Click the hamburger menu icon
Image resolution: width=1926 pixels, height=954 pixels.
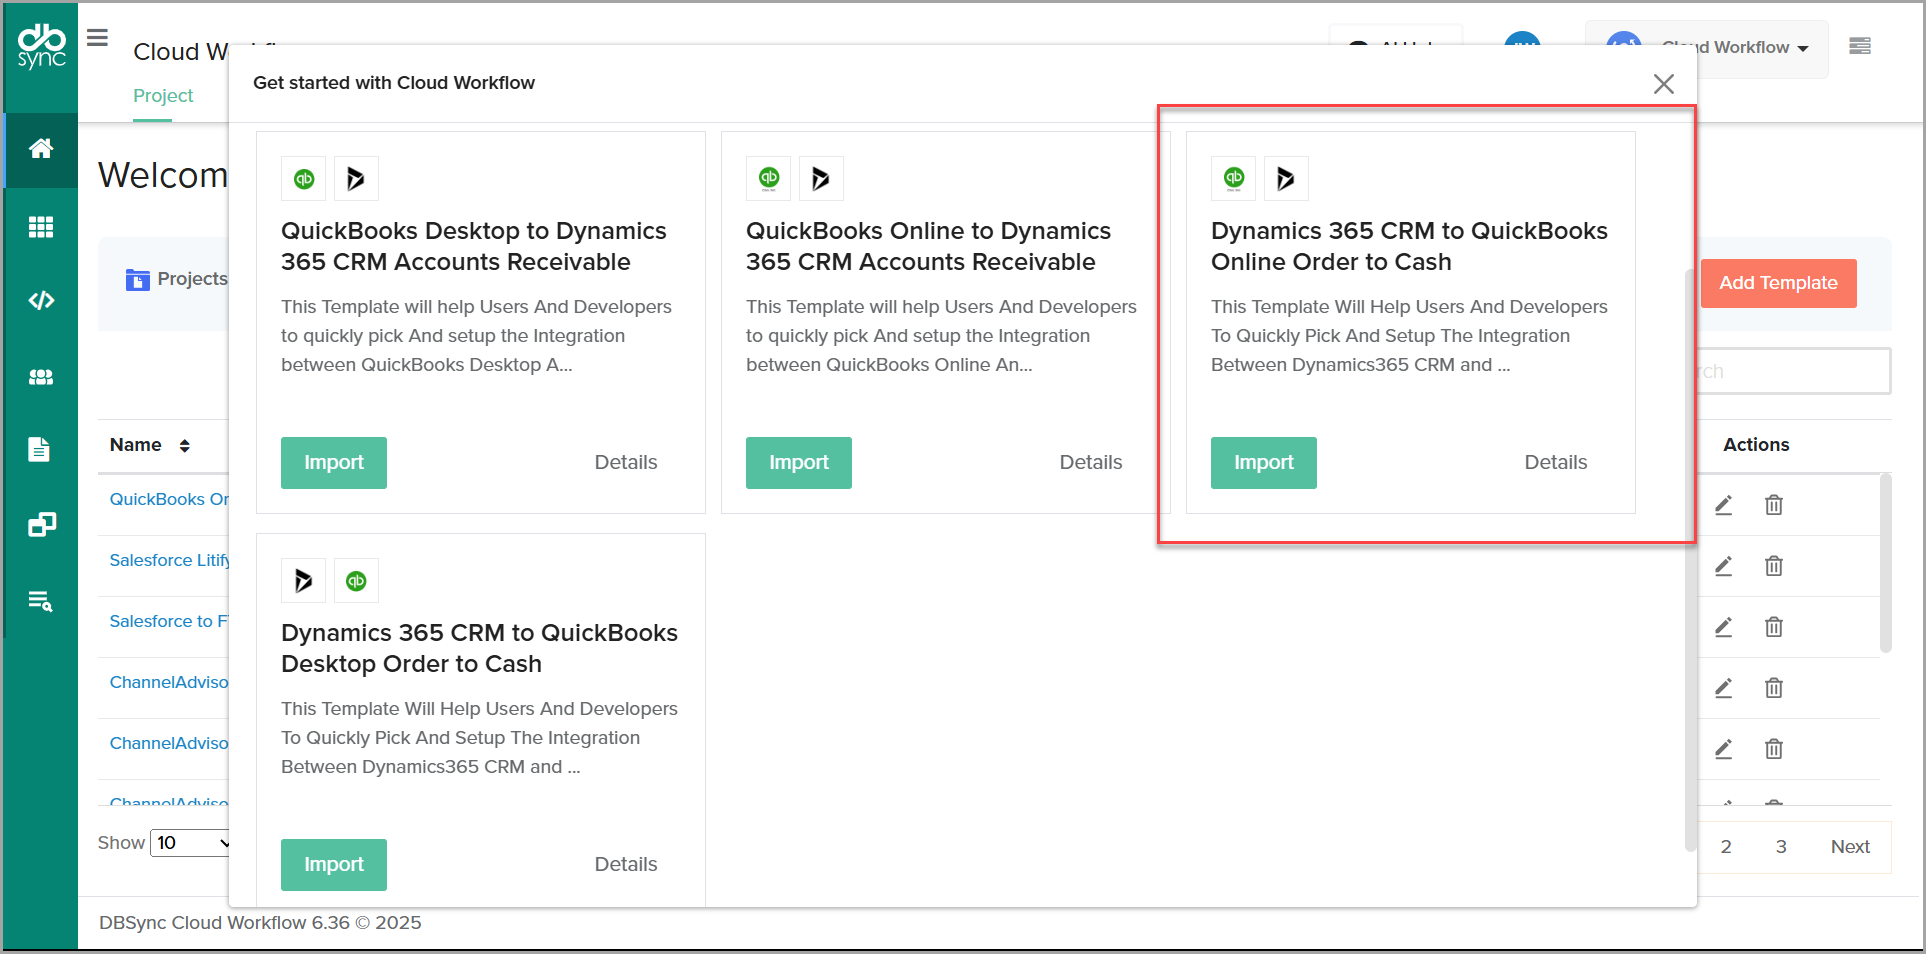(97, 38)
